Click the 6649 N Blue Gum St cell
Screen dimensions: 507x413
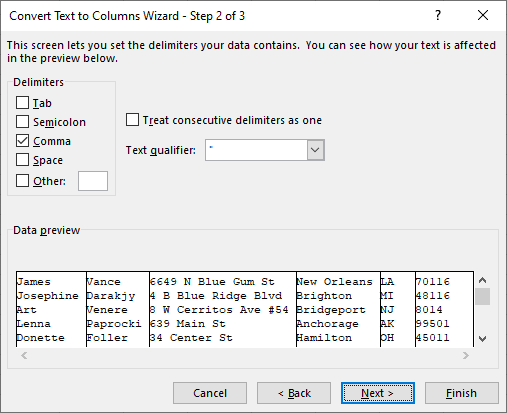(x=212, y=282)
